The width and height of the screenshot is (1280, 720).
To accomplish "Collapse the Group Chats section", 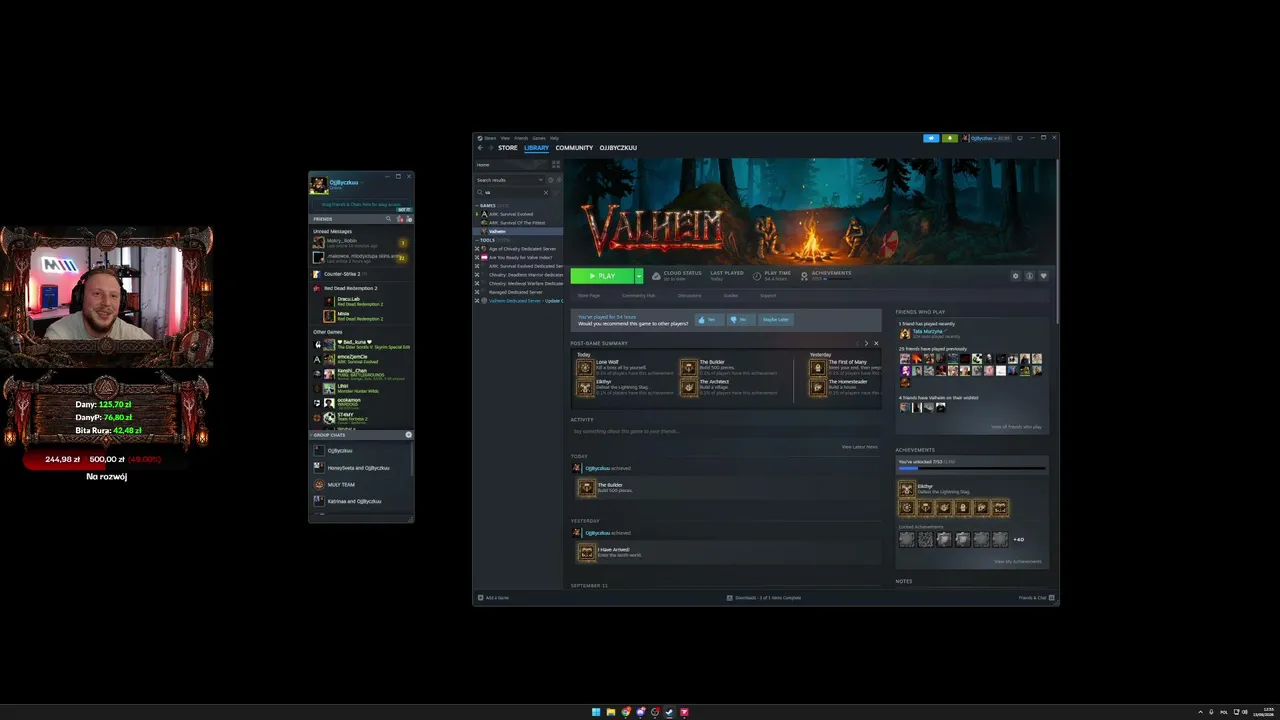I will [x=312, y=435].
